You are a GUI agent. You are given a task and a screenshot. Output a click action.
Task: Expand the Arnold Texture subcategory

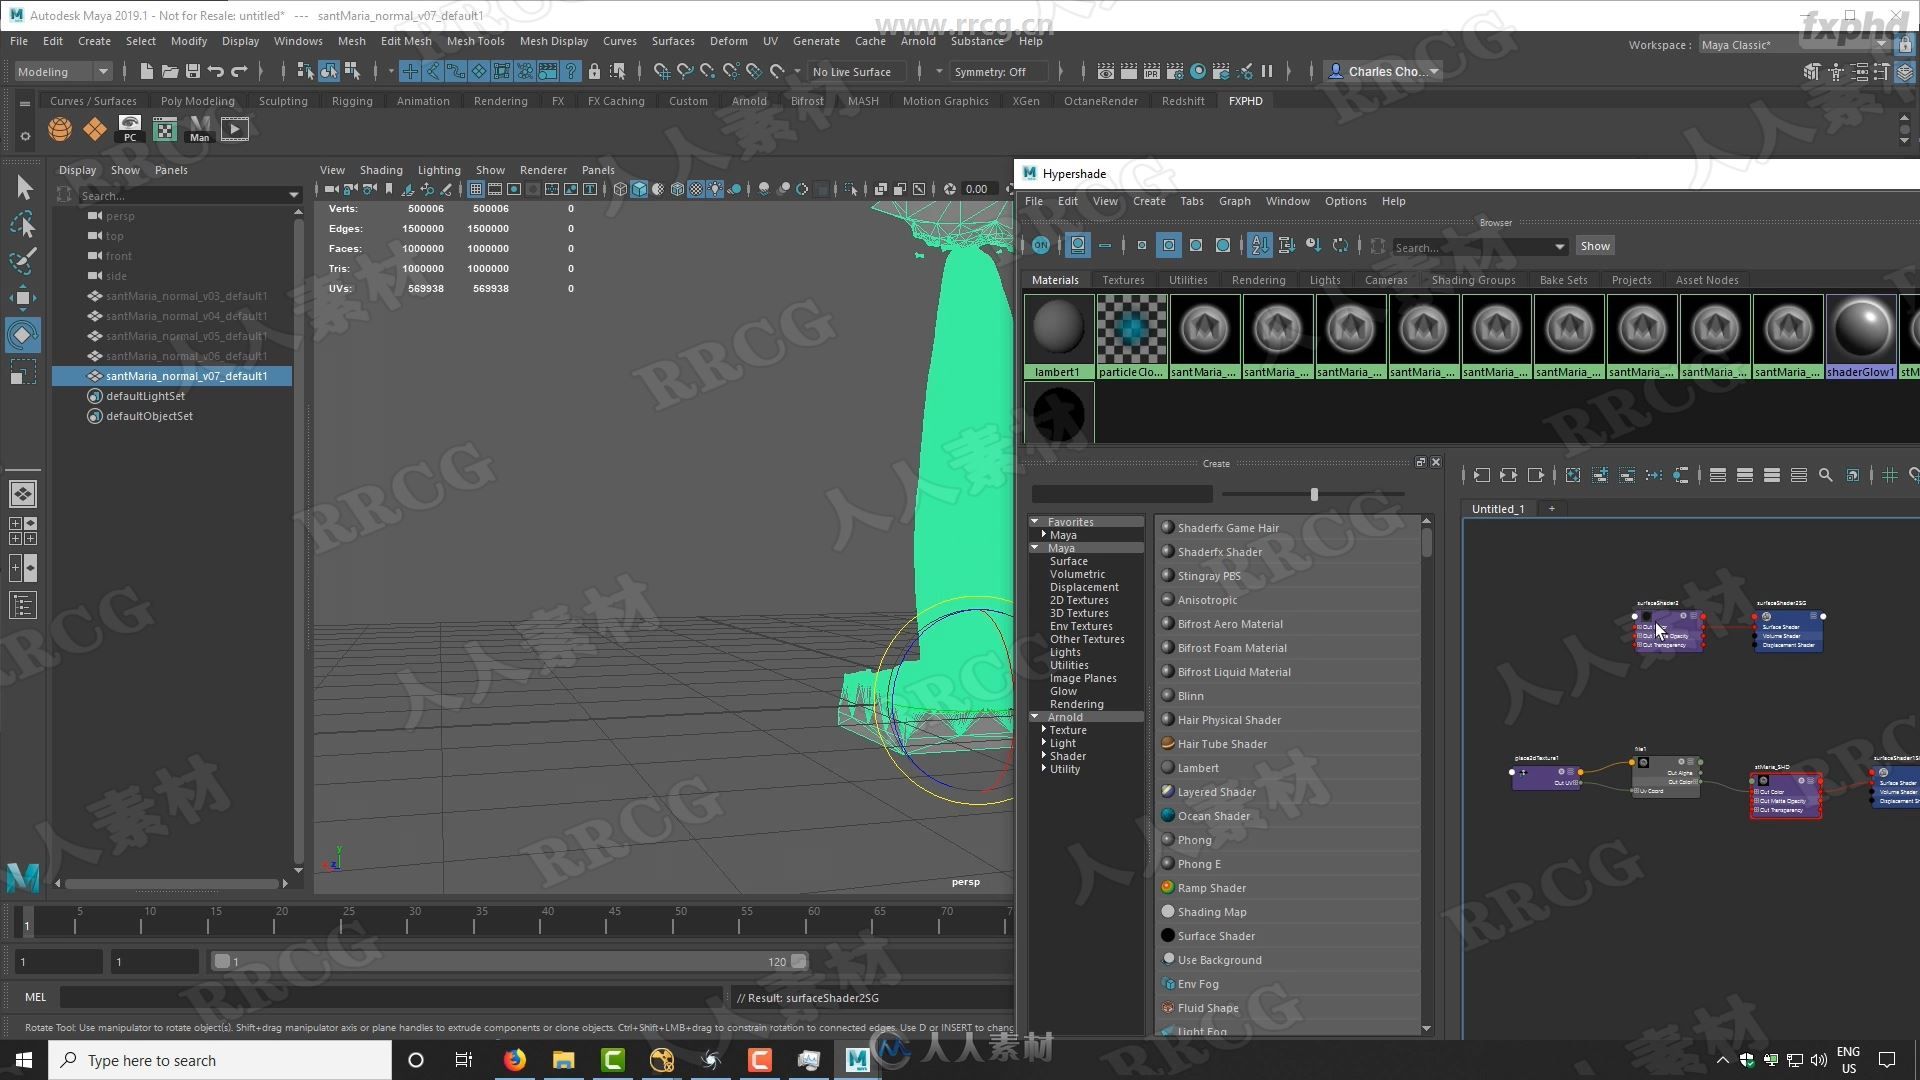pyautogui.click(x=1044, y=730)
